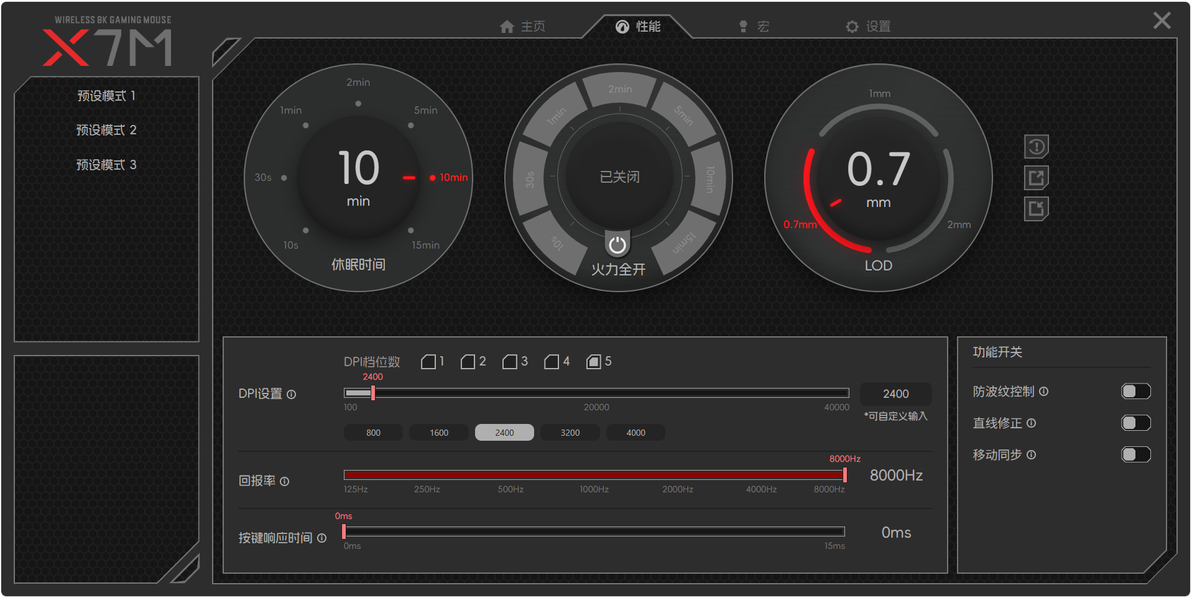Click info icon next to 防波纹控制
This screenshot has width=1192, height=598.
1044,391
